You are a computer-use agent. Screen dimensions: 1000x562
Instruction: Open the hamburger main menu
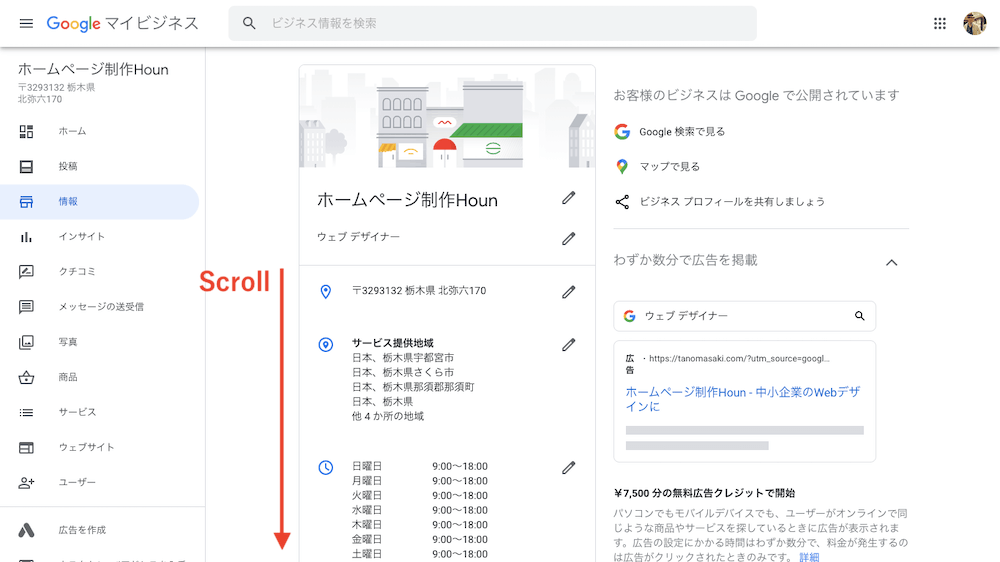coord(26,24)
